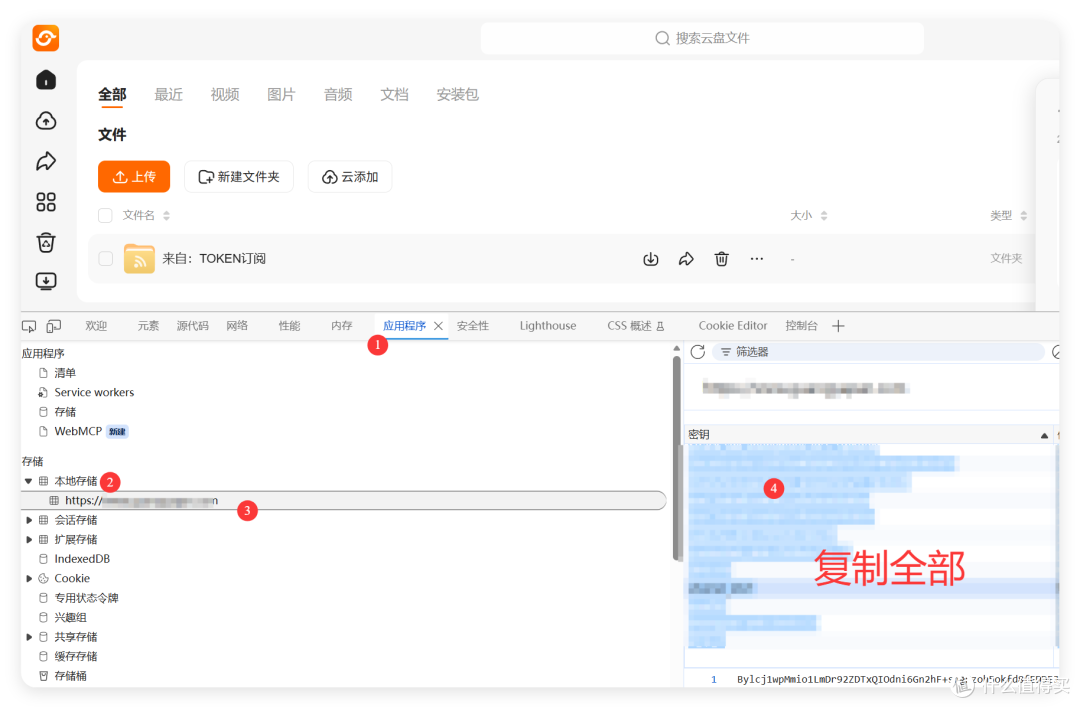
Task: Open the 控制台 DevTools tab
Action: point(802,326)
